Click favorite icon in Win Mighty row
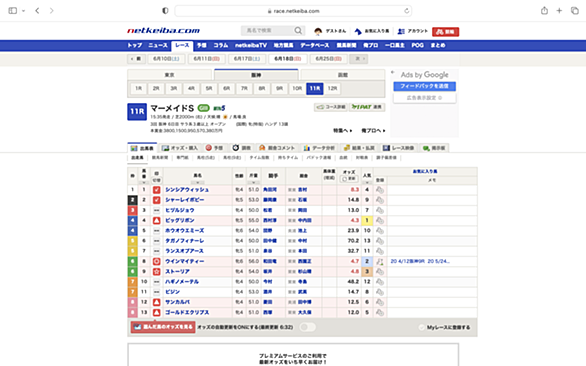 click(x=380, y=261)
